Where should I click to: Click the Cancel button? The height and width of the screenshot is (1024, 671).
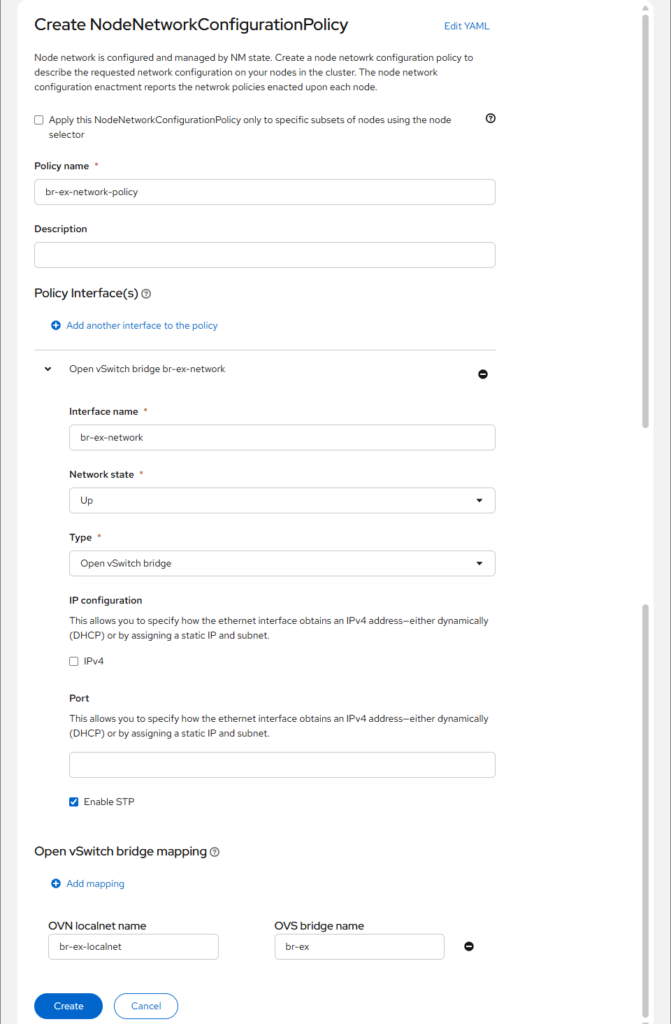[146, 1006]
